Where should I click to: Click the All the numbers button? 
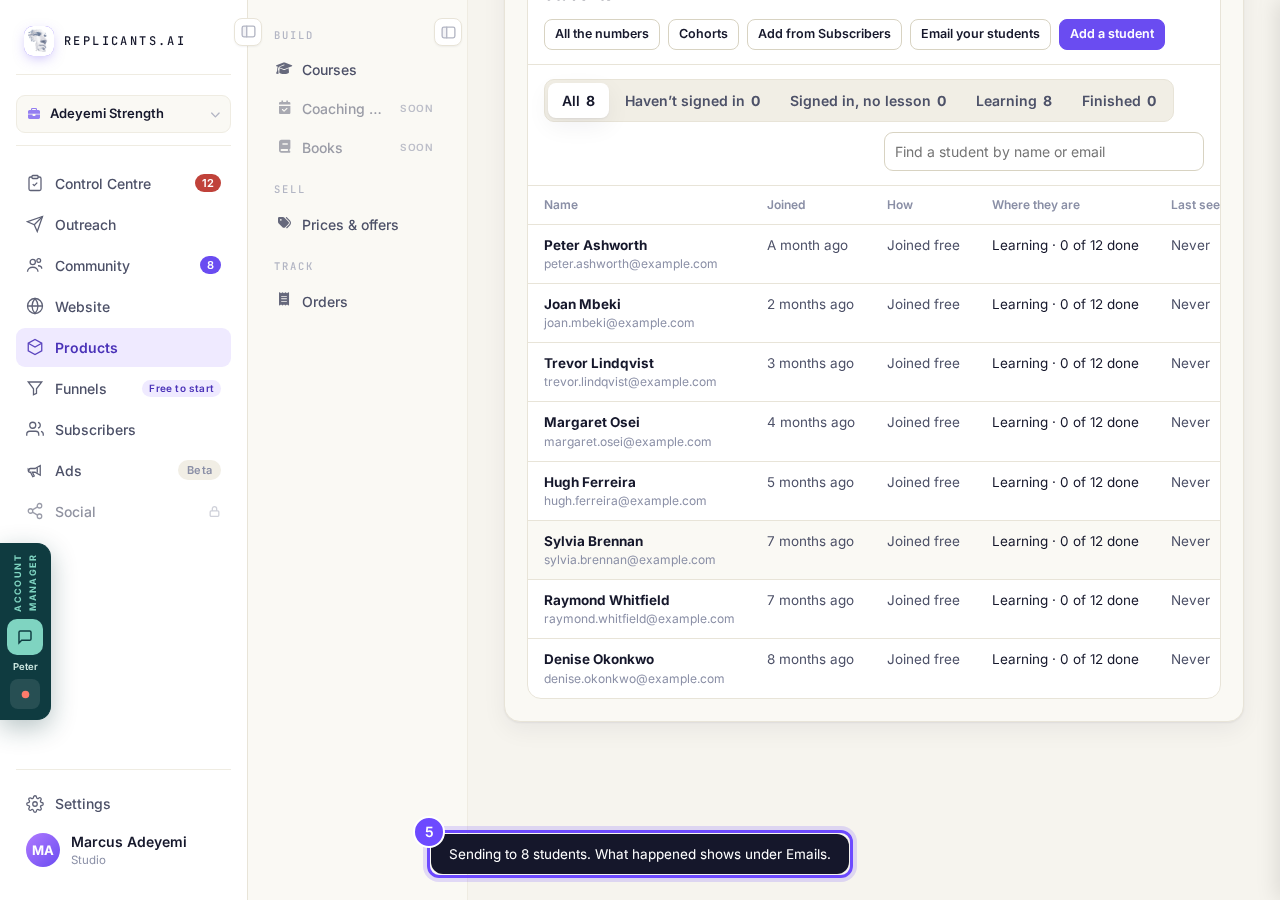(x=602, y=34)
